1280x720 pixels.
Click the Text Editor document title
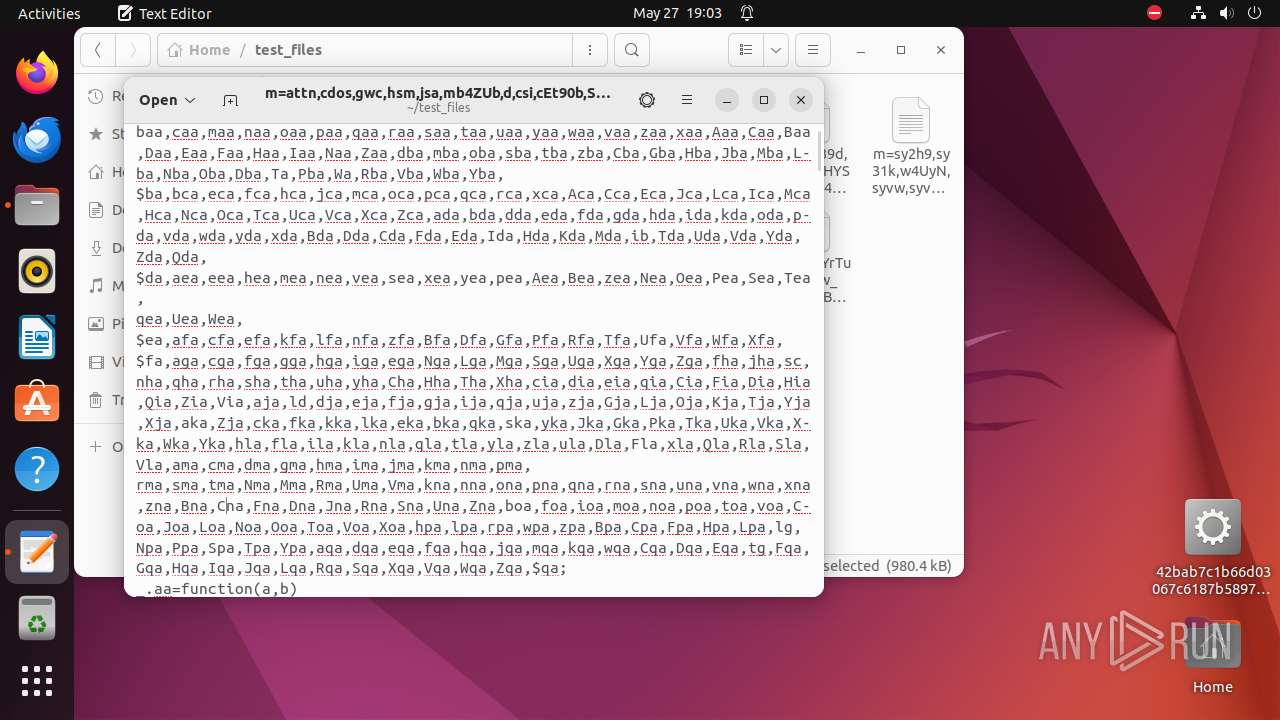click(438, 93)
